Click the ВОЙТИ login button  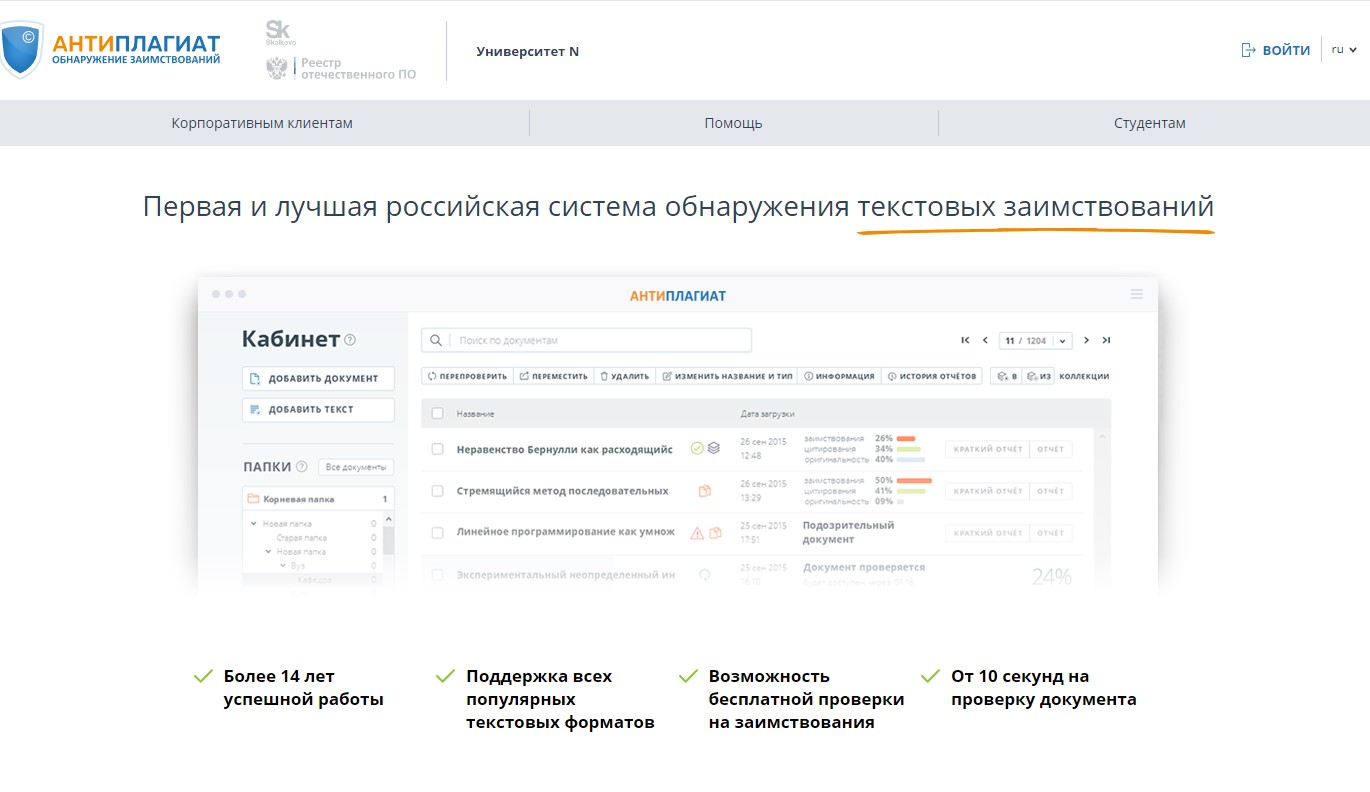1275,50
